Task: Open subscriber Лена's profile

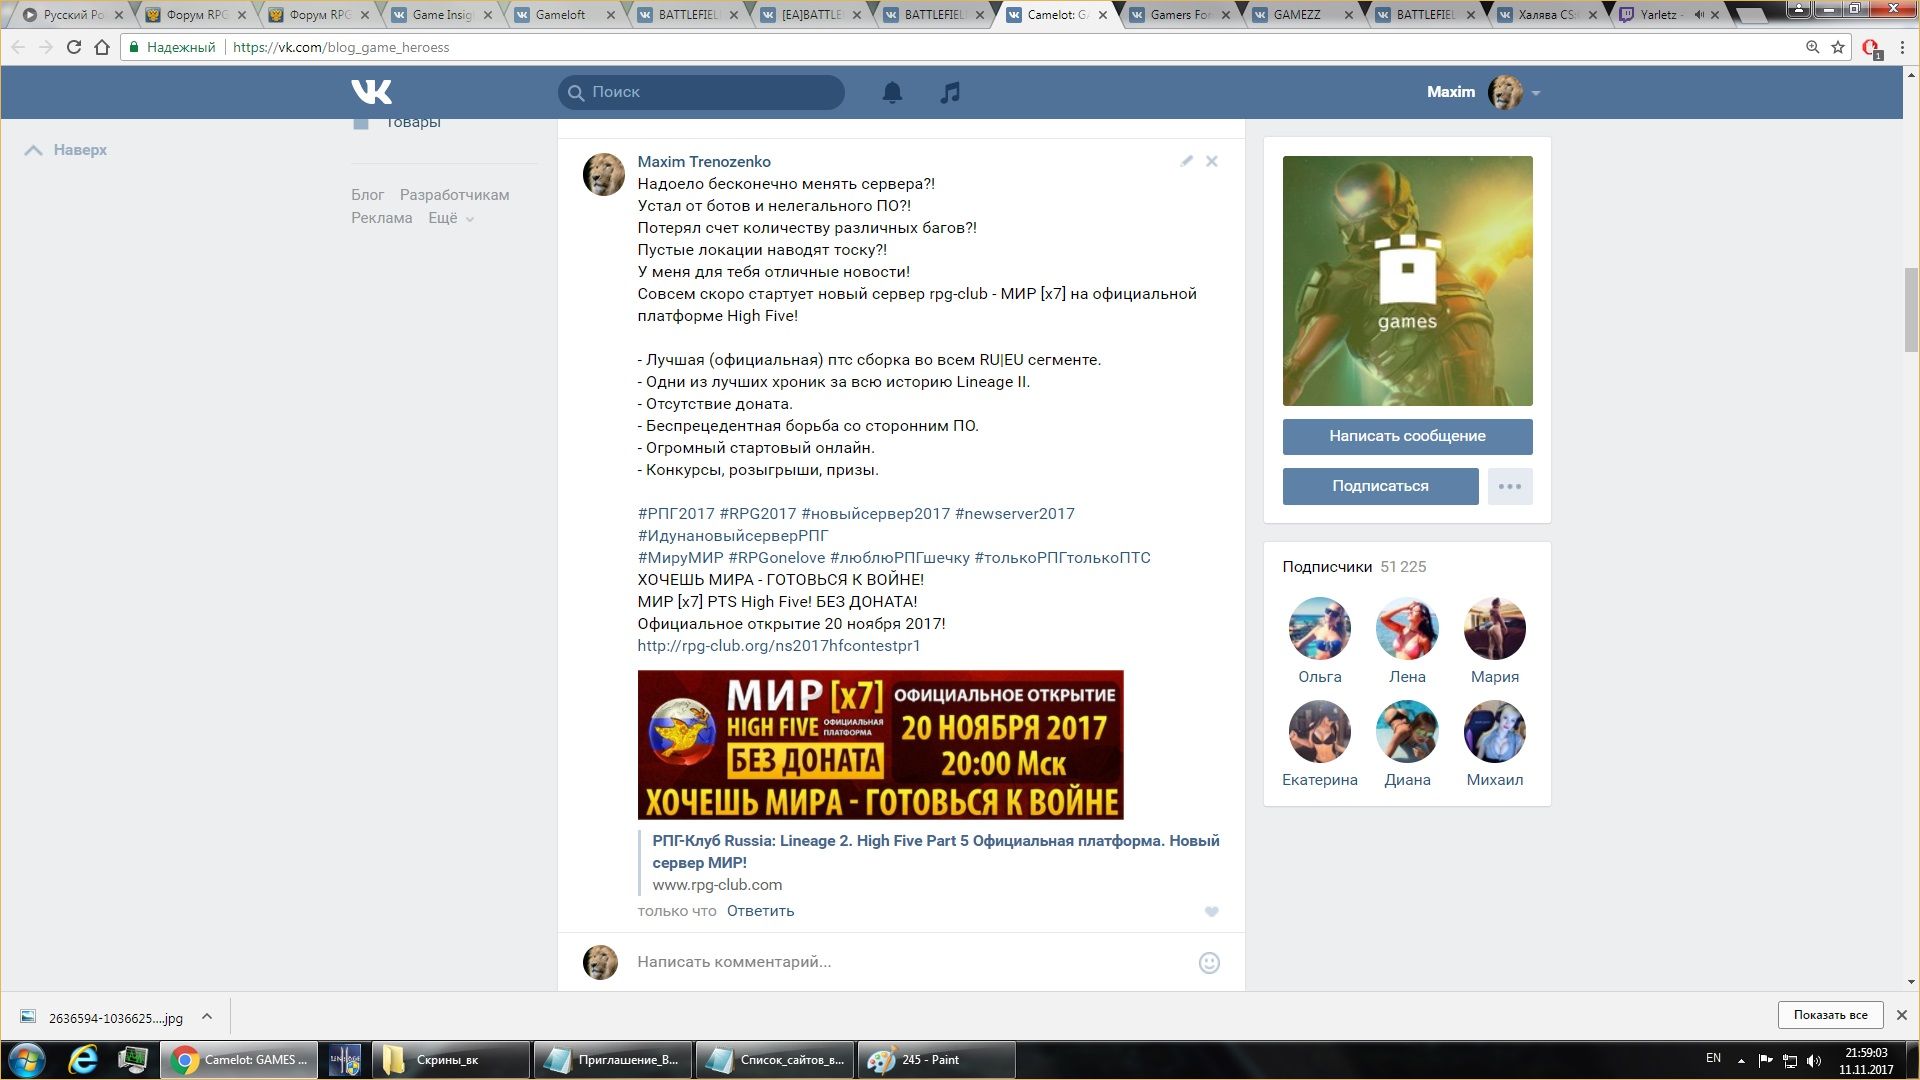Action: tap(1407, 629)
